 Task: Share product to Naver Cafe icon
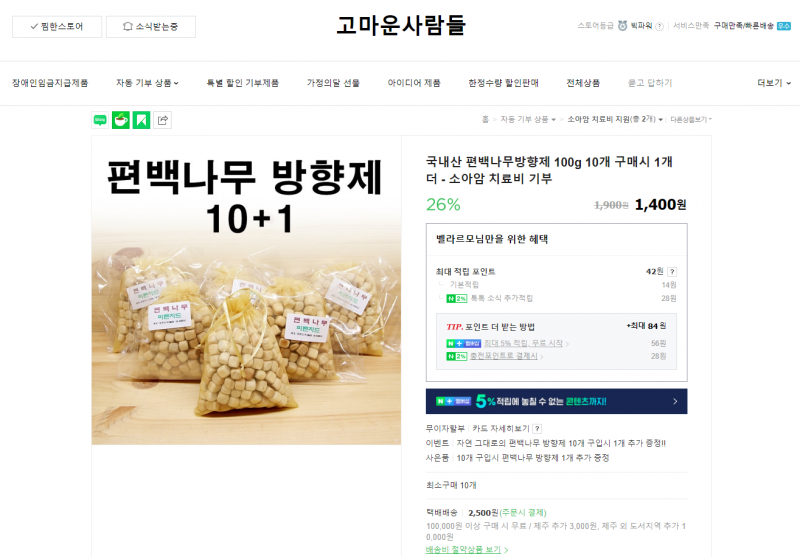tap(121, 120)
